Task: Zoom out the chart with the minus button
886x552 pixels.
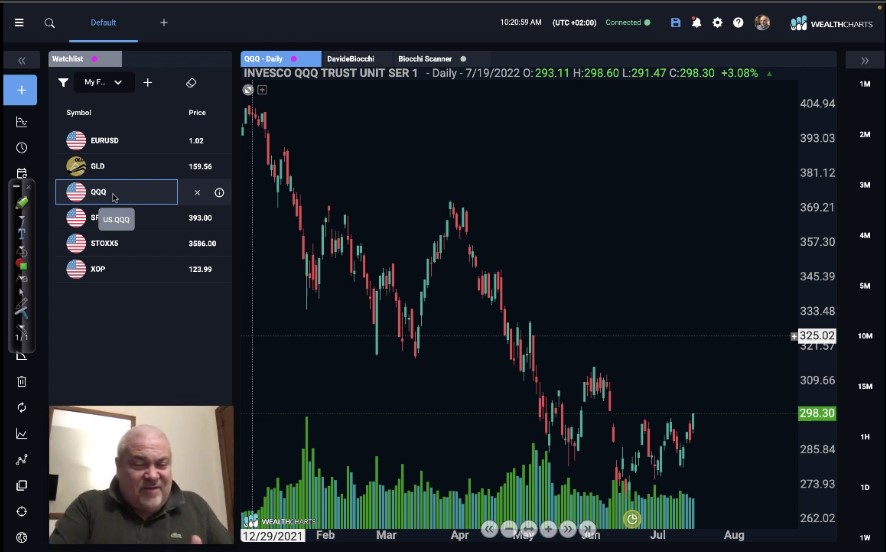Action: (x=509, y=529)
